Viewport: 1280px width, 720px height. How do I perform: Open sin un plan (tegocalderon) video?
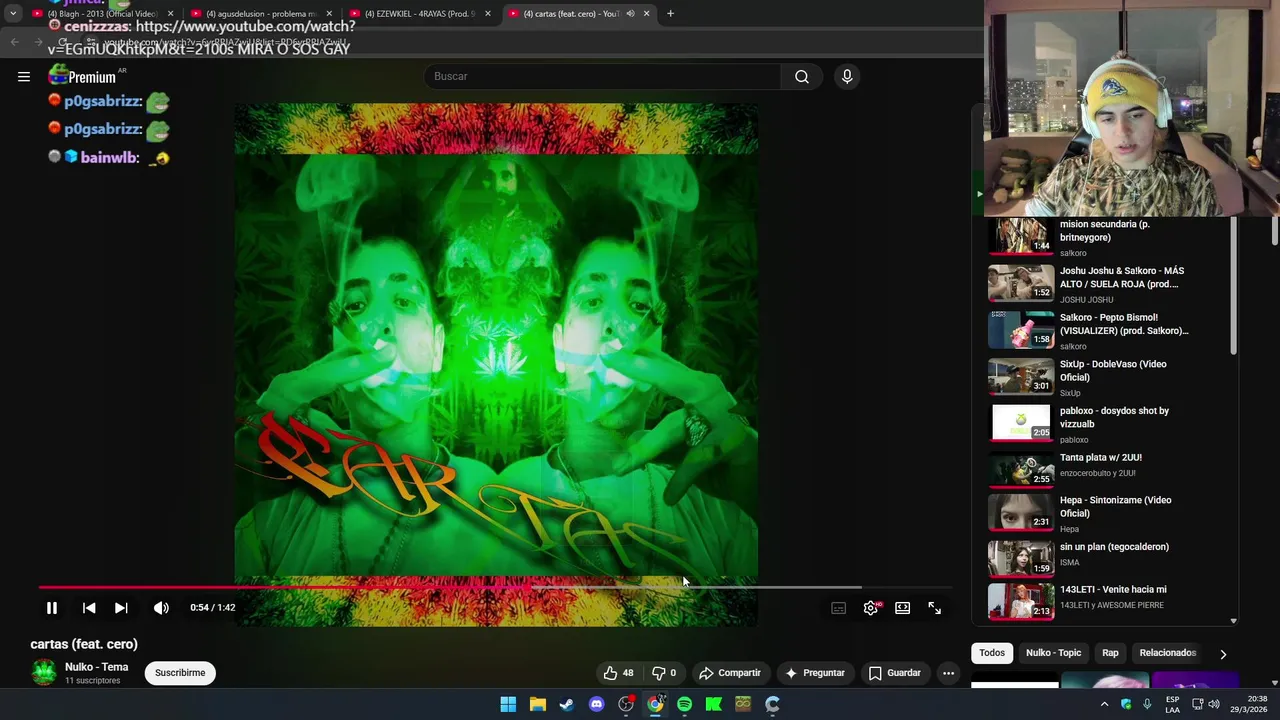(x=1114, y=547)
